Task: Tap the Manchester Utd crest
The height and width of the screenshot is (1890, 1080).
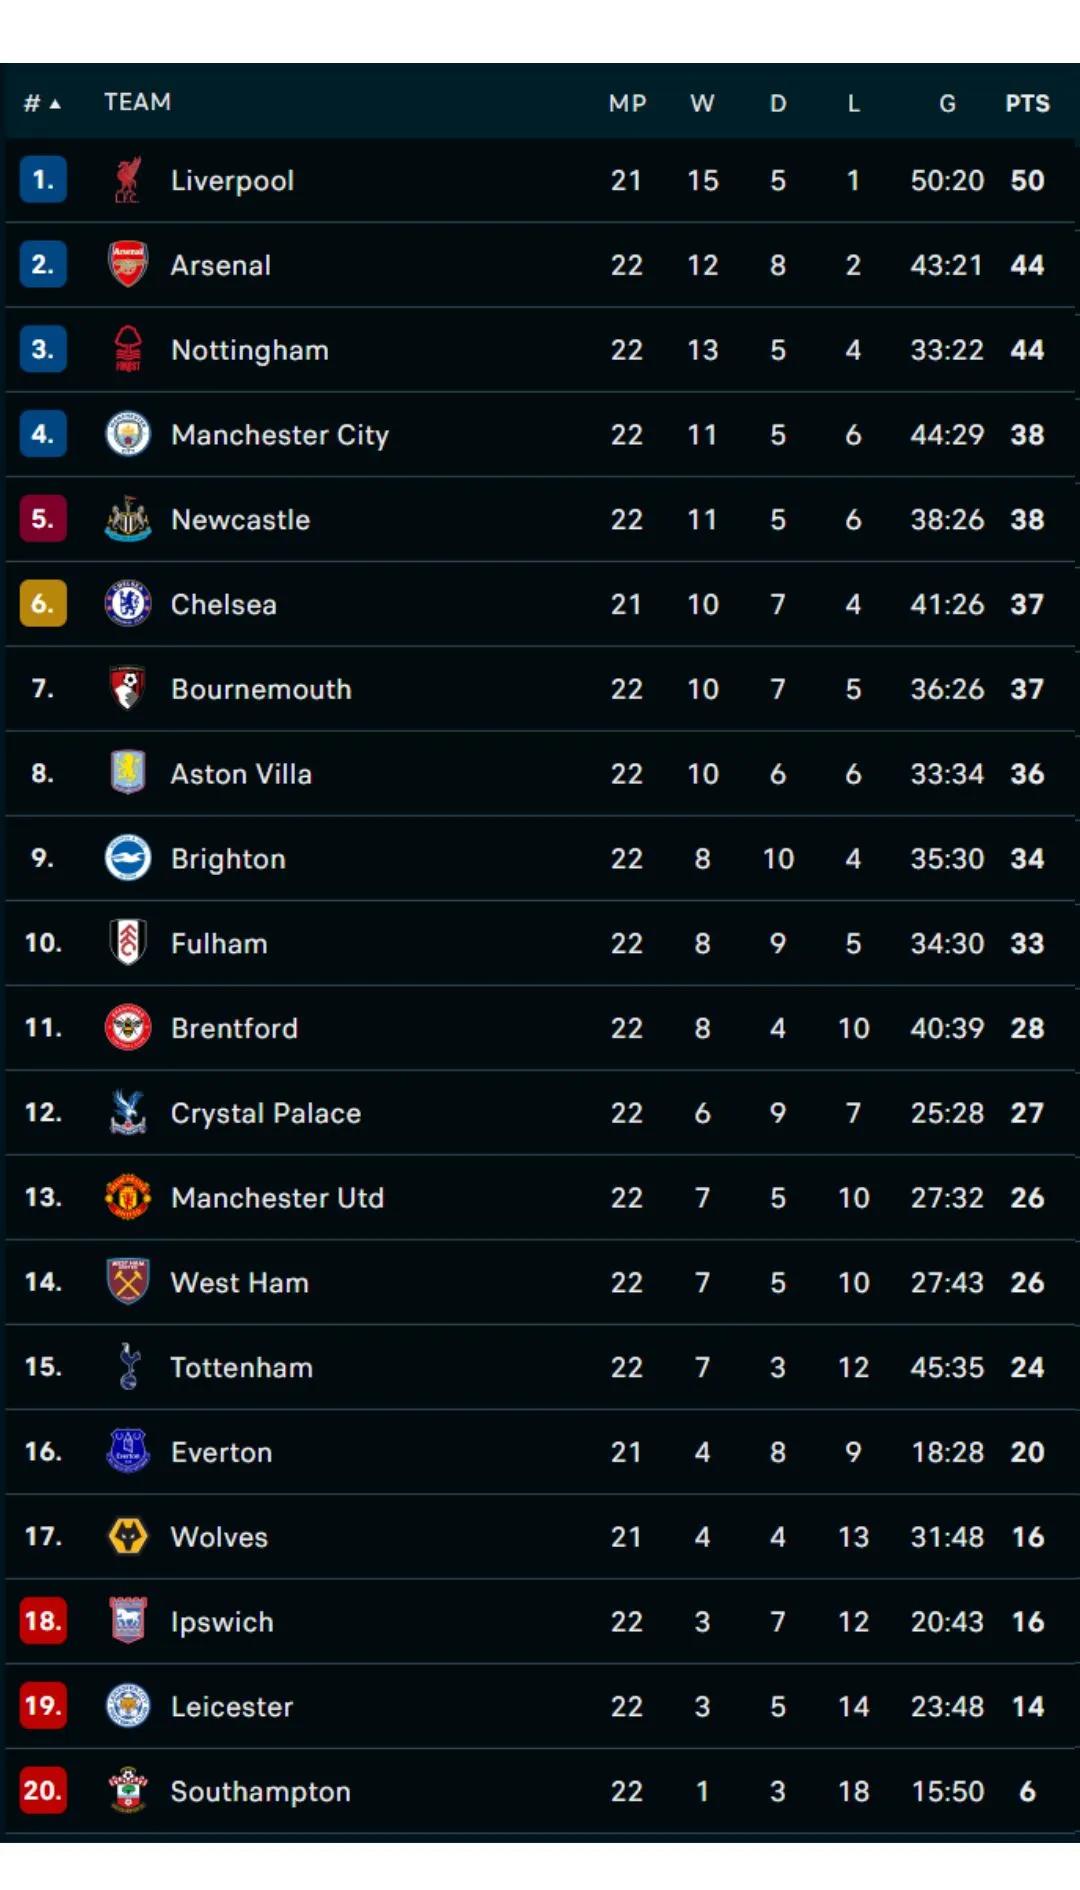Action: point(127,1197)
